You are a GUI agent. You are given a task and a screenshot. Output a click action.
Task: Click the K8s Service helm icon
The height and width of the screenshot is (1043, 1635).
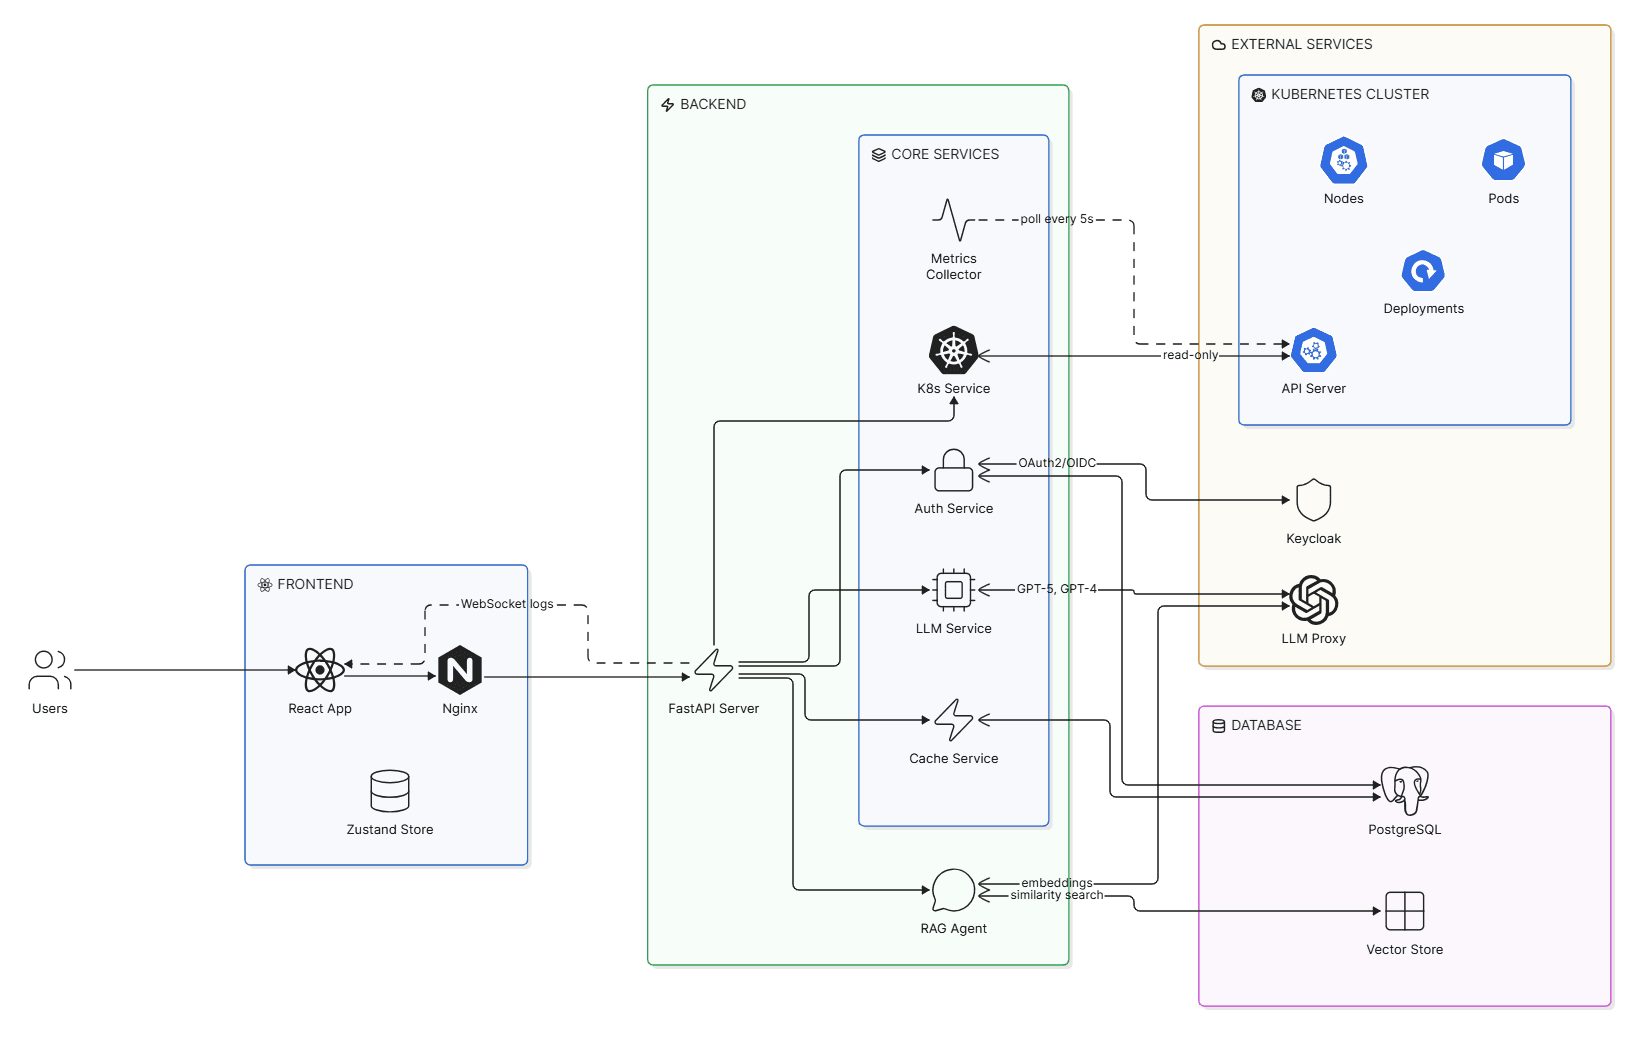[x=954, y=350]
